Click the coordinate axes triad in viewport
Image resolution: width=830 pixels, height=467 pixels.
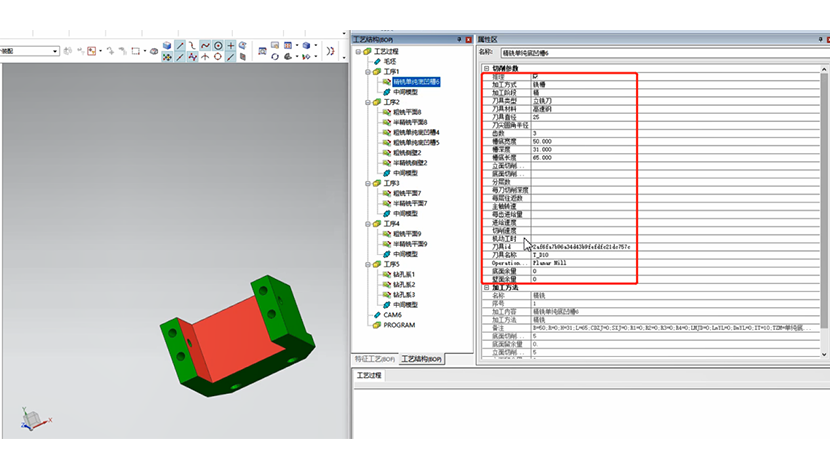[32, 417]
